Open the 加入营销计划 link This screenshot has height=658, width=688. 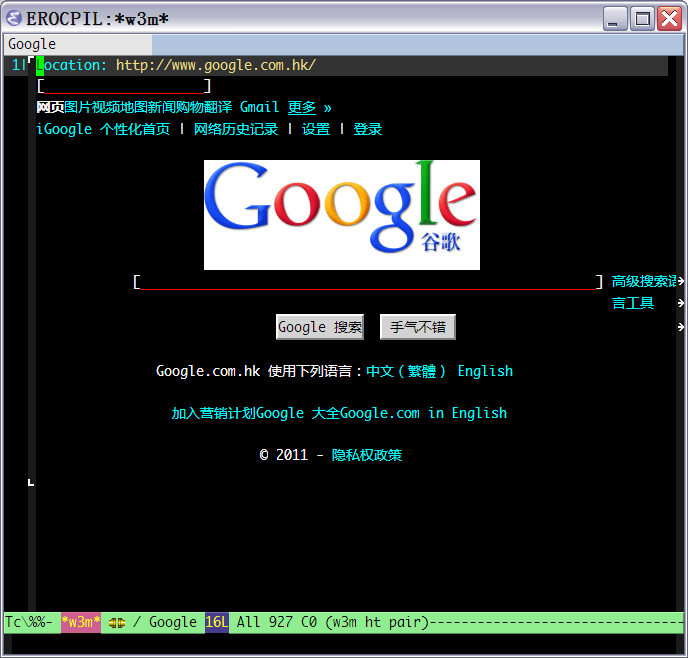(x=213, y=413)
